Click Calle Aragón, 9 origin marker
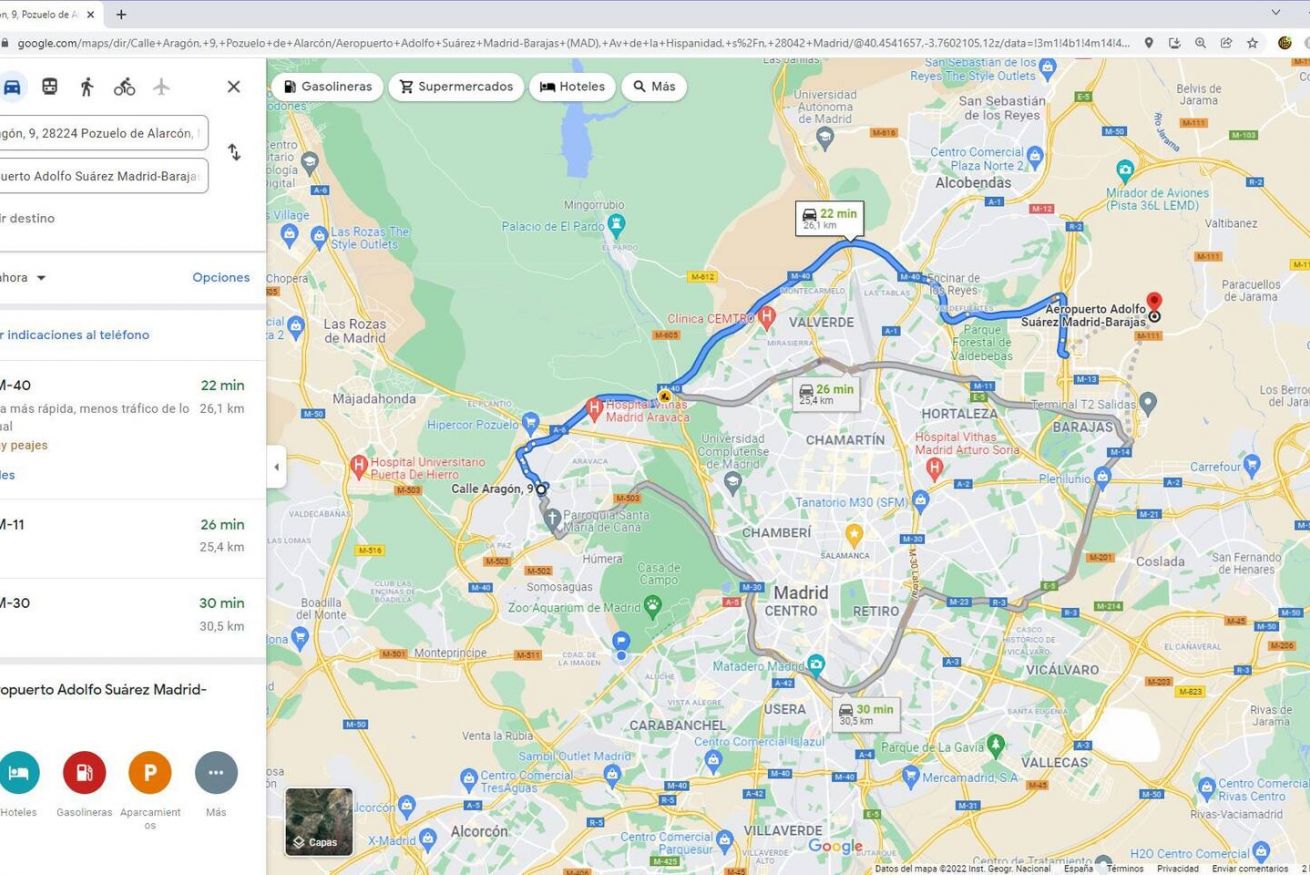 (541, 489)
